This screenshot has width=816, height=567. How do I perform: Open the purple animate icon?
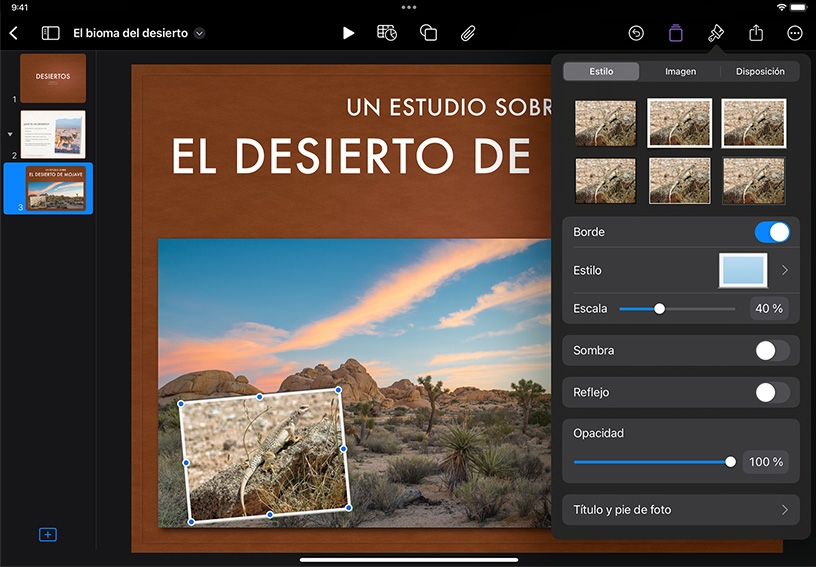675,33
